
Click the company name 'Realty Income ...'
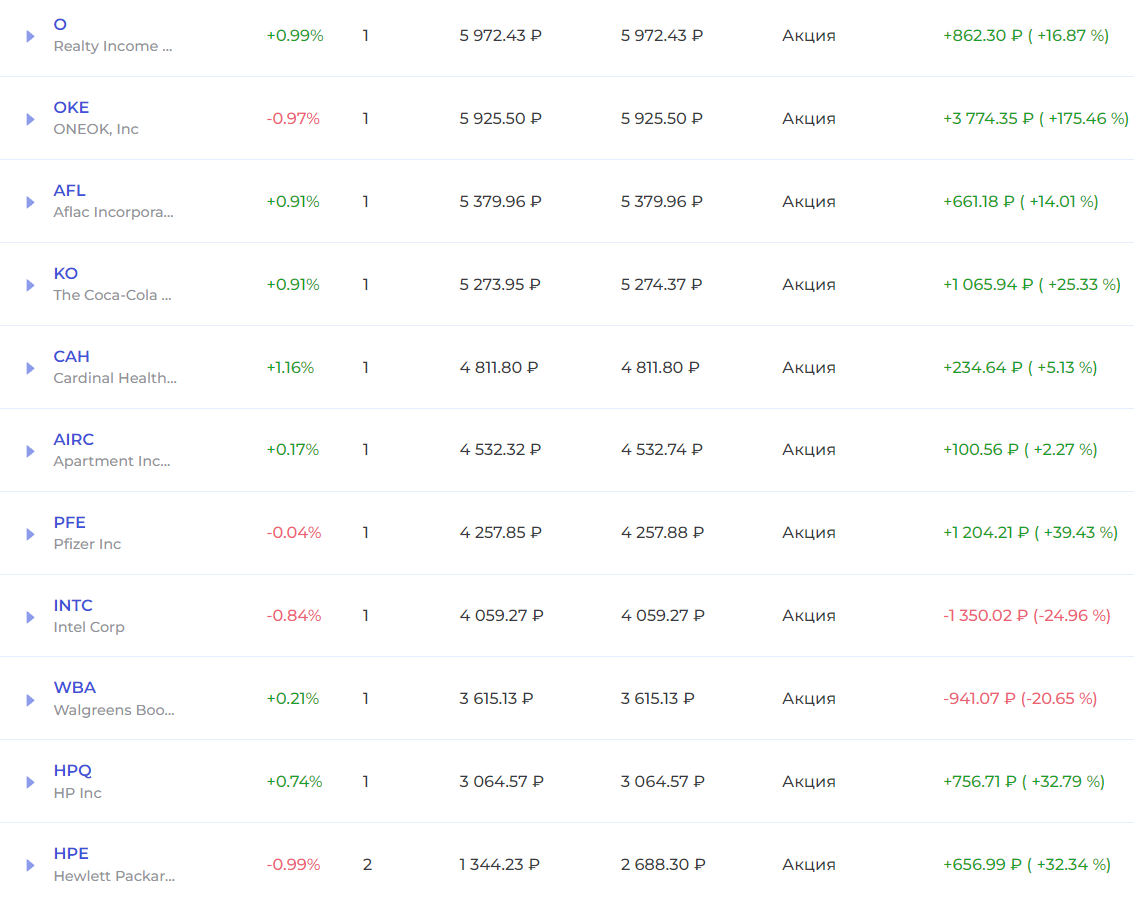pos(113,46)
